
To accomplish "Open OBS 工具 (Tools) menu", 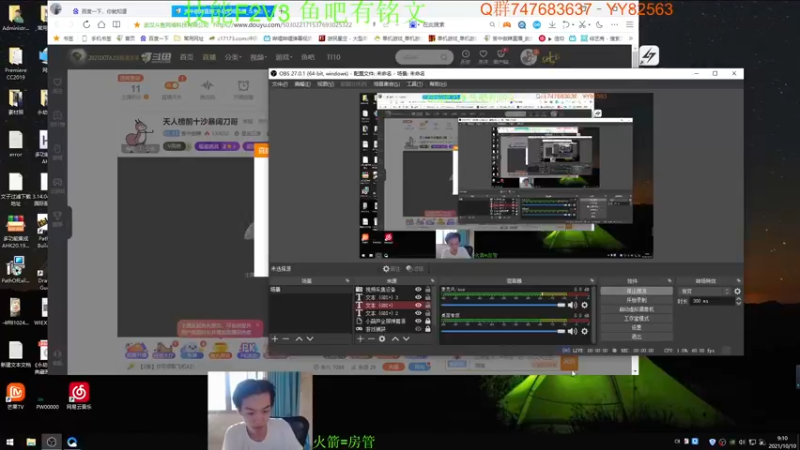I will click(x=414, y=84).
